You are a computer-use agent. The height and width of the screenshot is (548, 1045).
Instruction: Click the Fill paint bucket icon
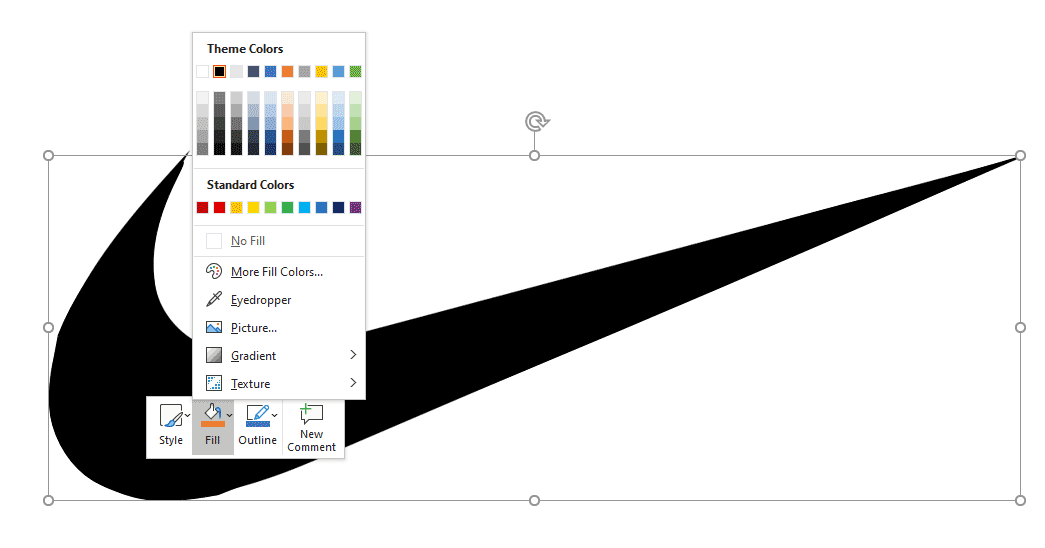213,414
